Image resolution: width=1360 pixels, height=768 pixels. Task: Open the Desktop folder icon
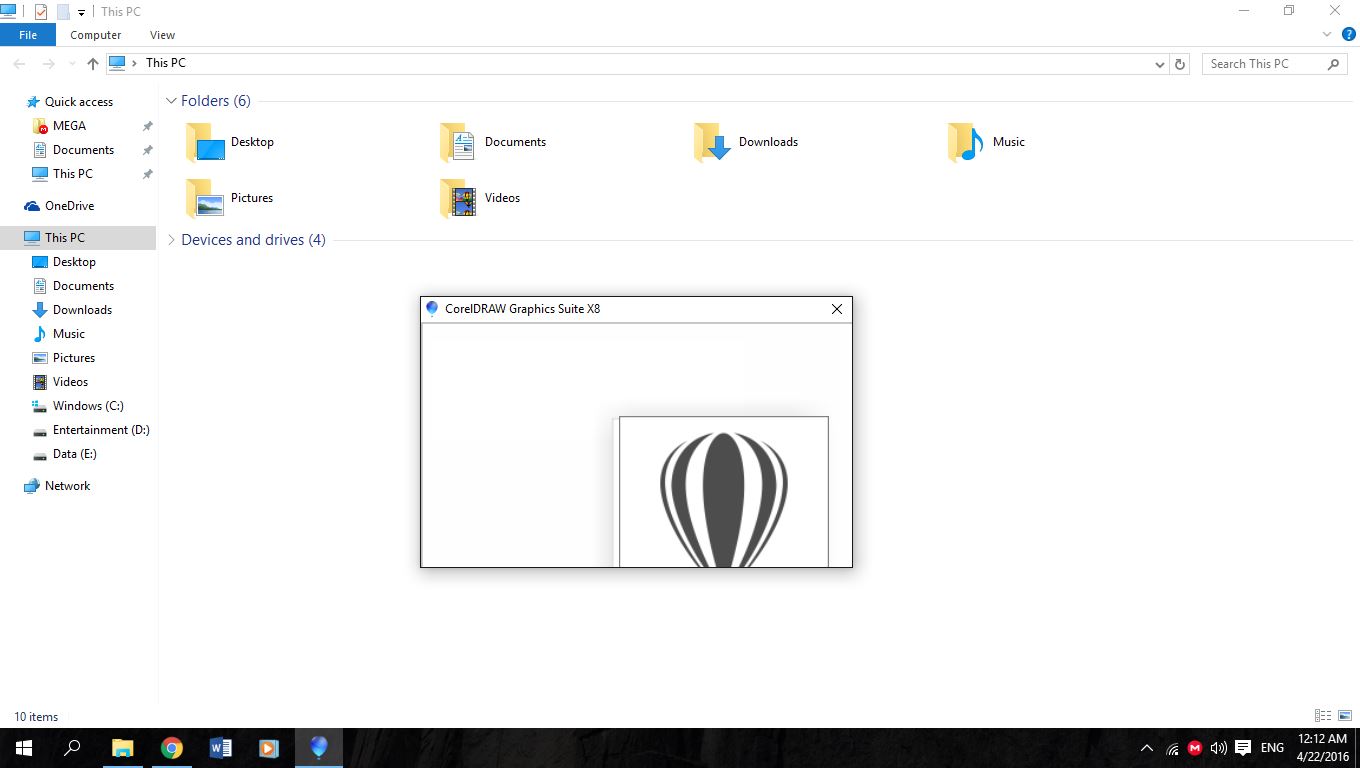point(206,142)
